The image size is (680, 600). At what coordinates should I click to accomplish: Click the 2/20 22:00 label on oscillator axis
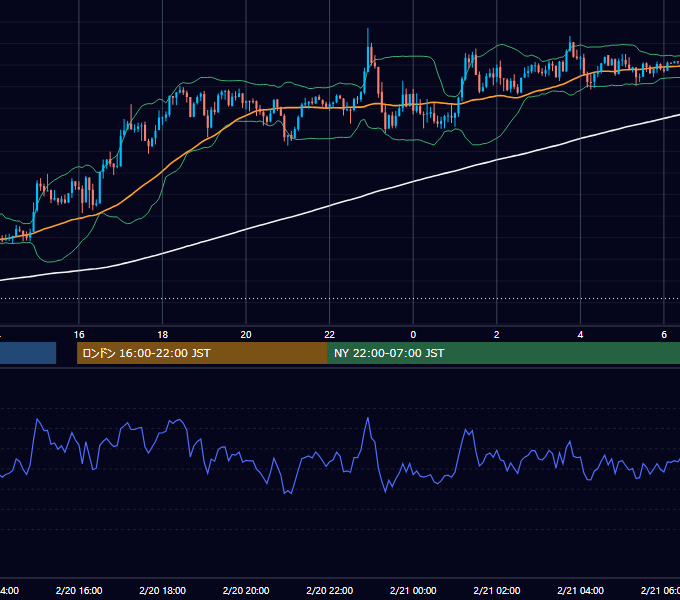[330, 590]
